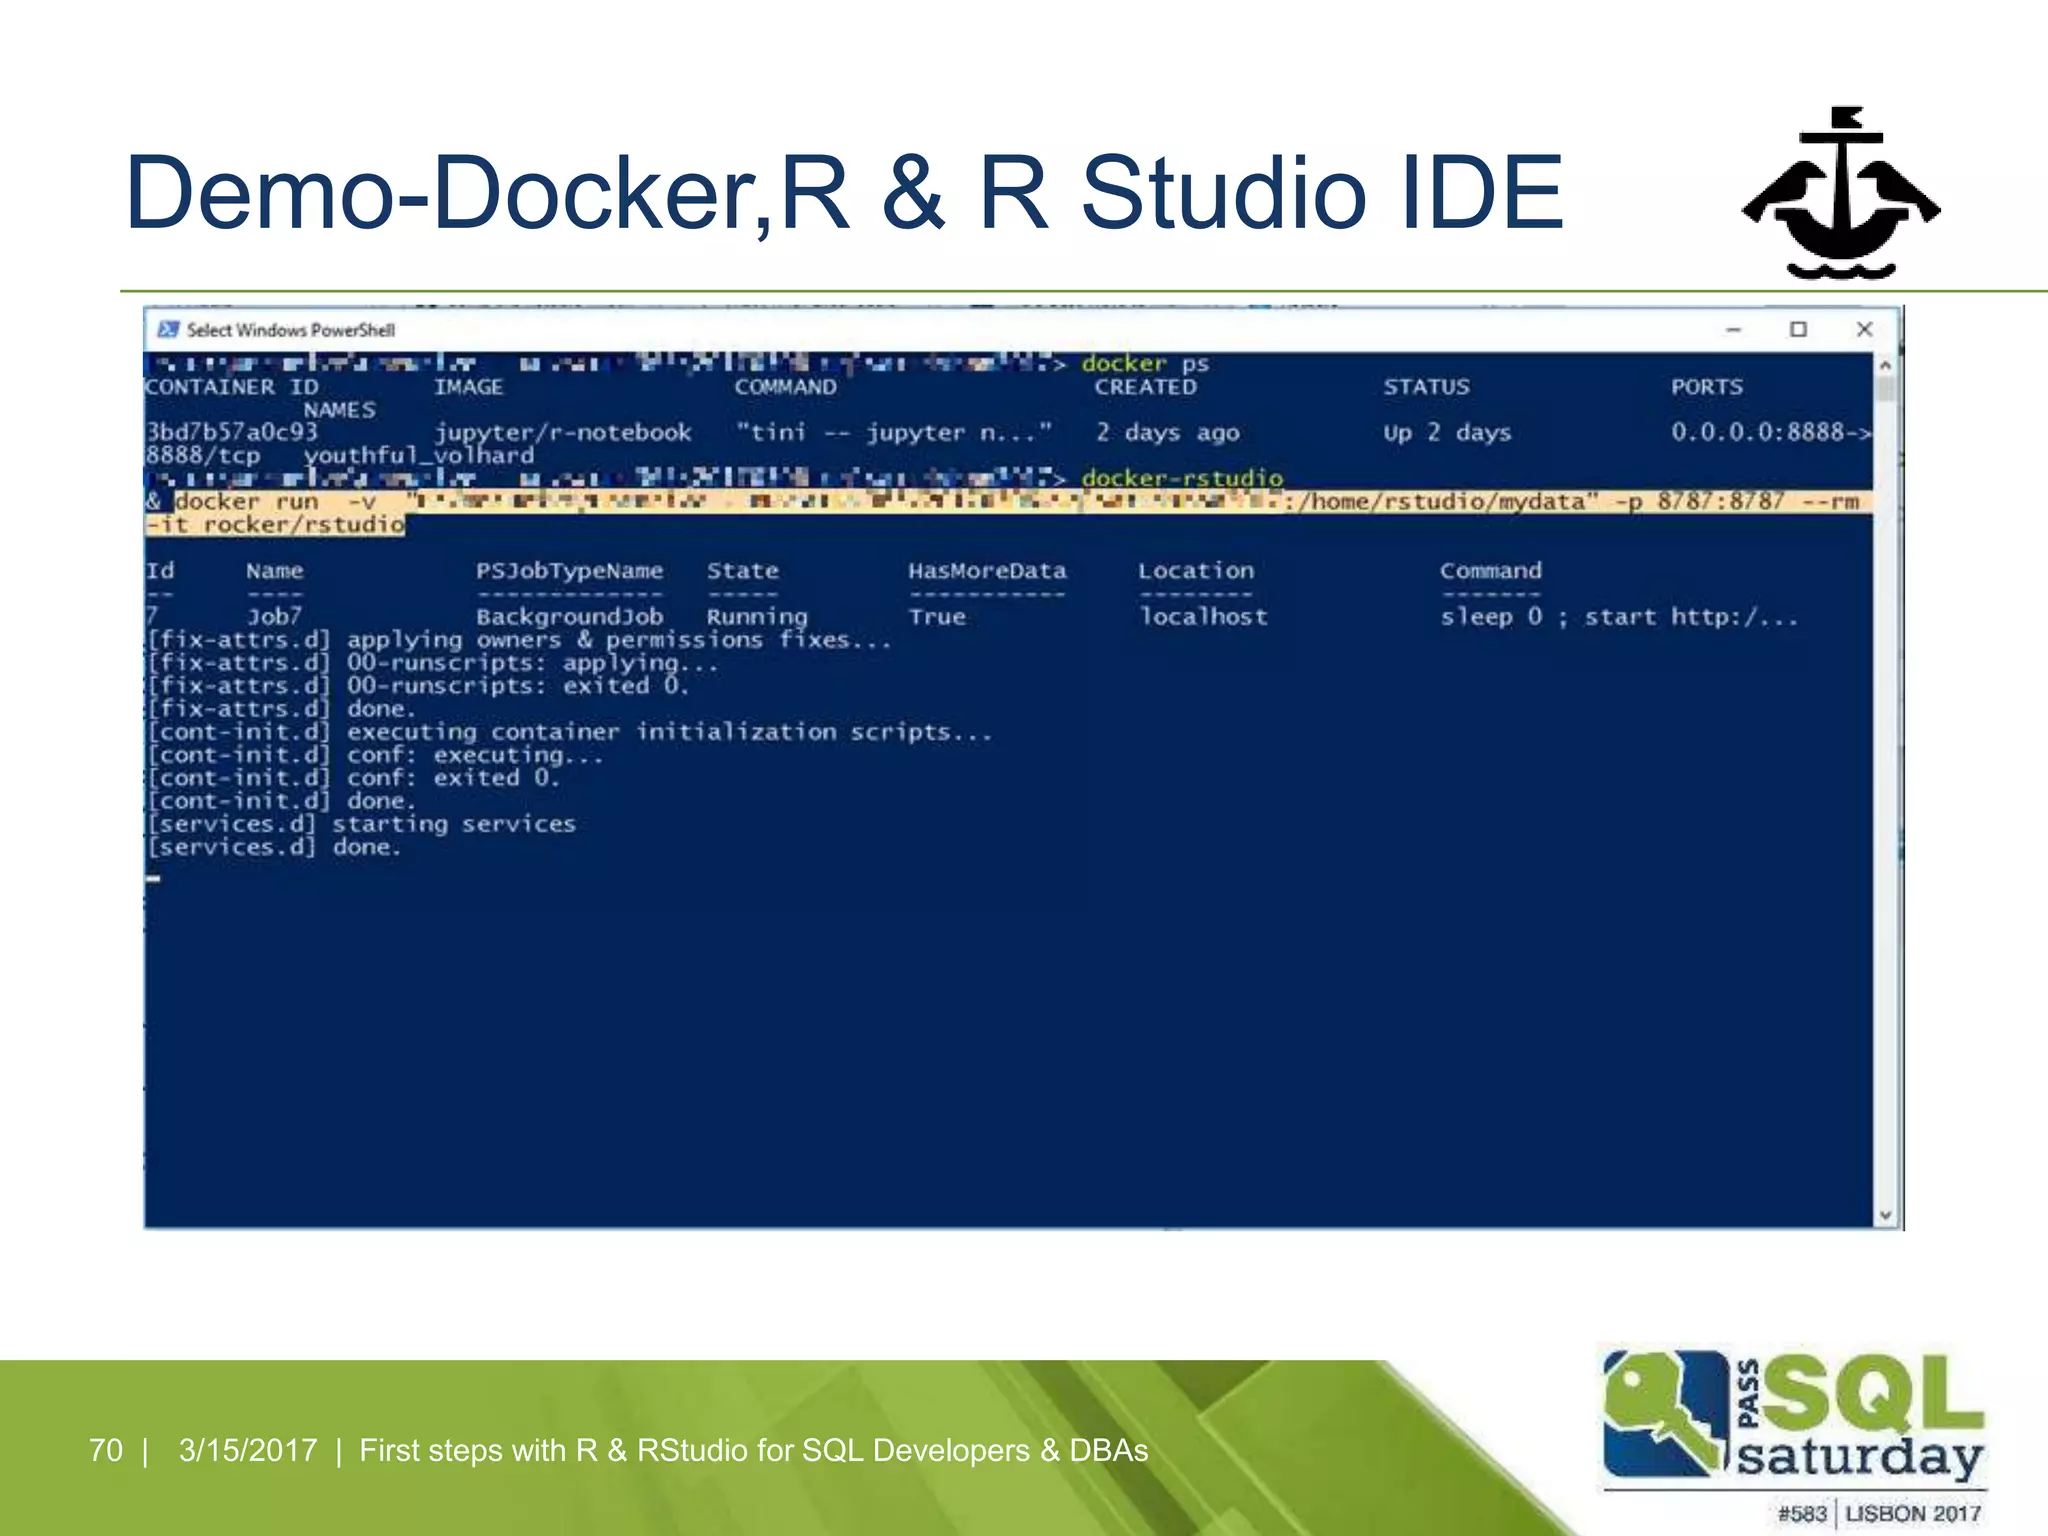Screen dimensions: 2048x1536
Task: Click the vertical scrollbar thumb in PowerShell
Action: 1885,390
